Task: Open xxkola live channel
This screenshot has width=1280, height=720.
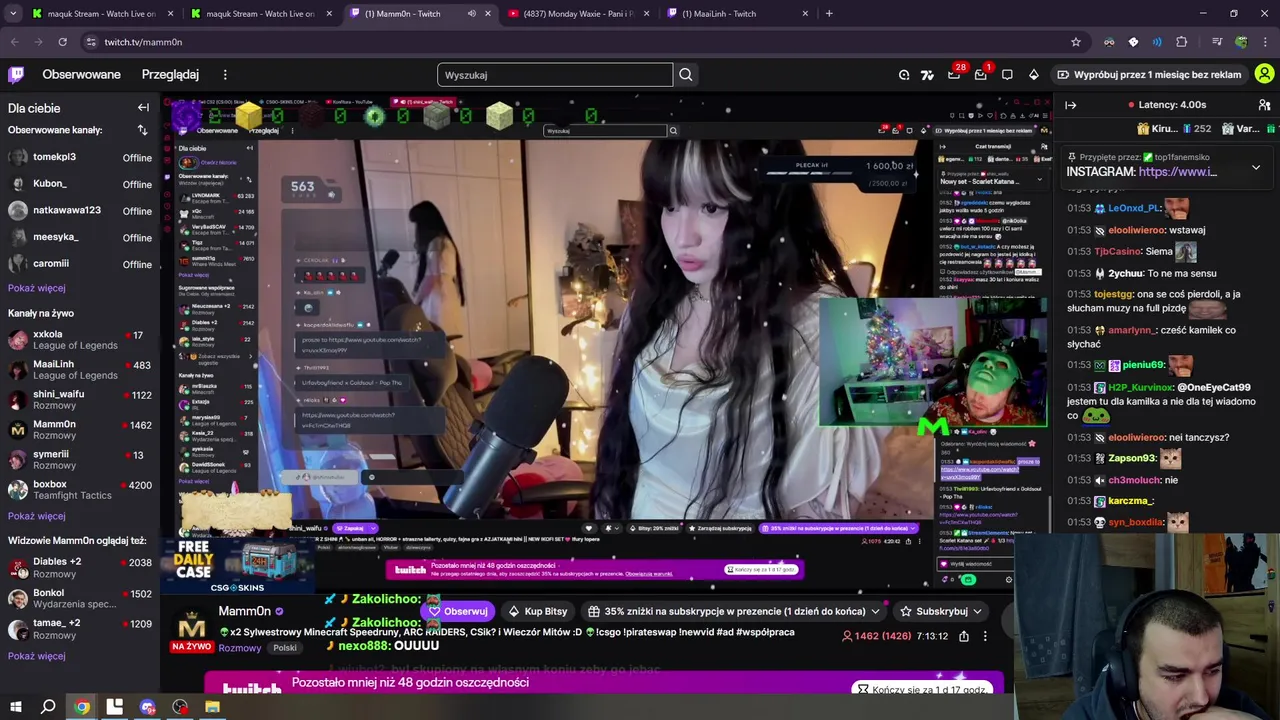Action: pos(80,340)
